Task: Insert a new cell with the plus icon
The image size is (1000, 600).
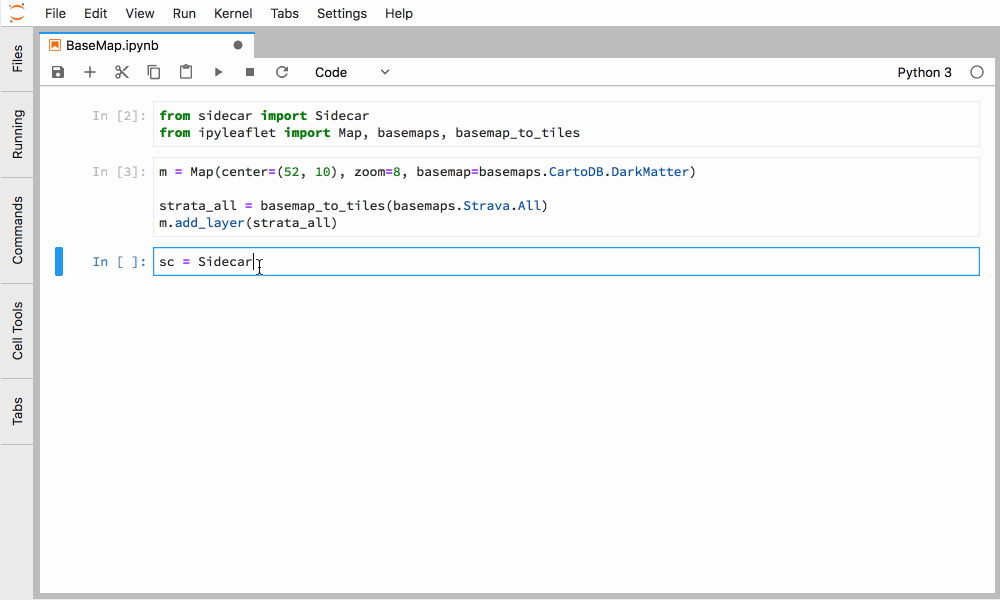Action: click(90, 72)
